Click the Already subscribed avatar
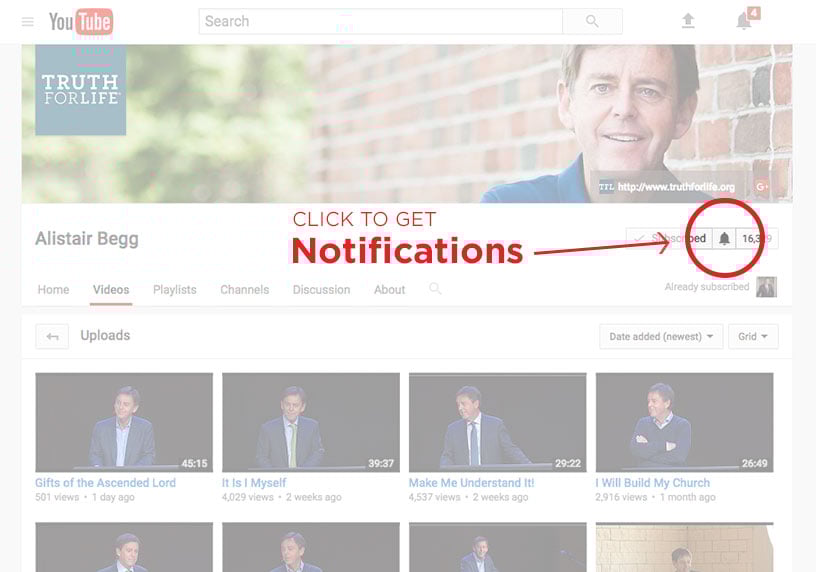This screenshot has width=816, height=572. (x=767, y=287)
